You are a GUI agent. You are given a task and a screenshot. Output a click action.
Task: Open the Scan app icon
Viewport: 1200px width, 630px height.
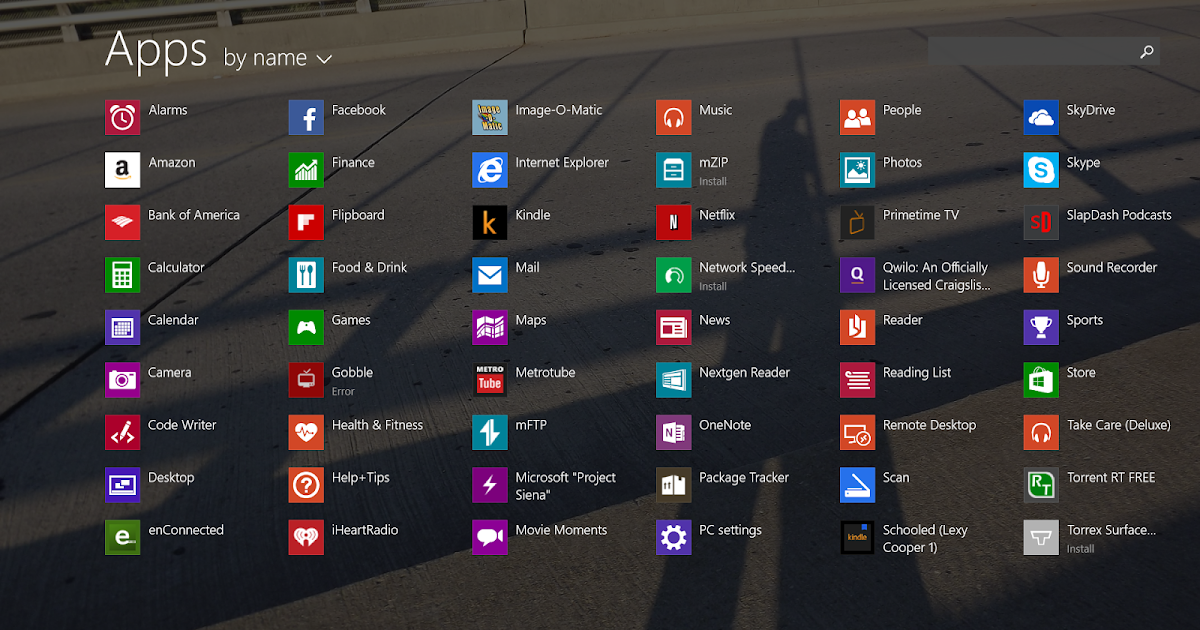(857, 485)
